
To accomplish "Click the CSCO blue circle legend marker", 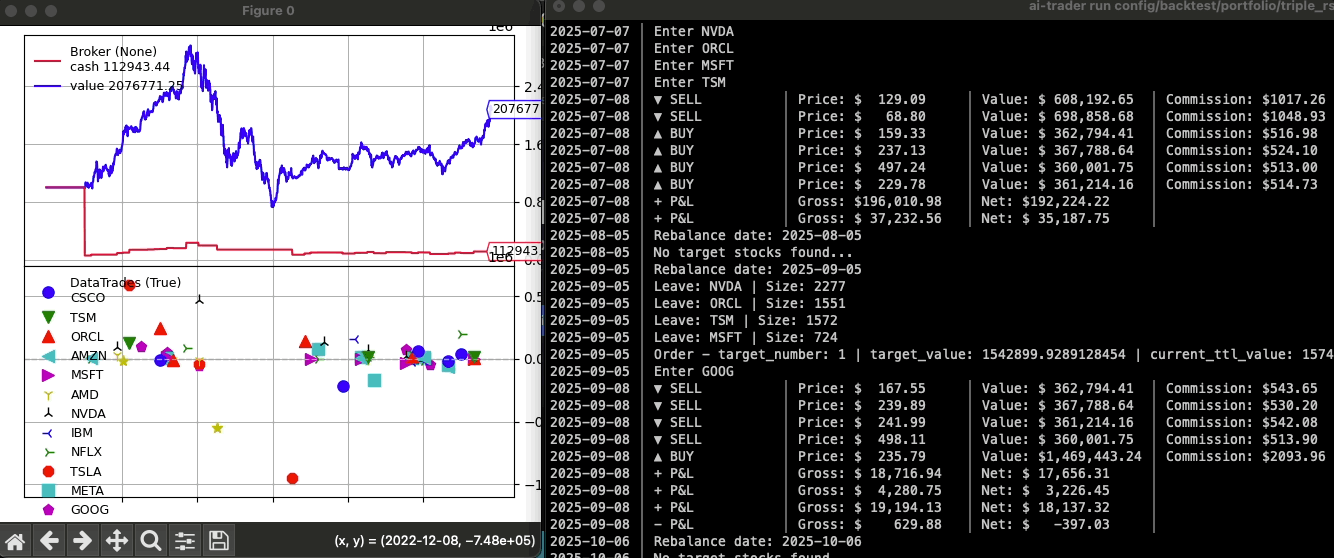I will [x=48, y=294].
